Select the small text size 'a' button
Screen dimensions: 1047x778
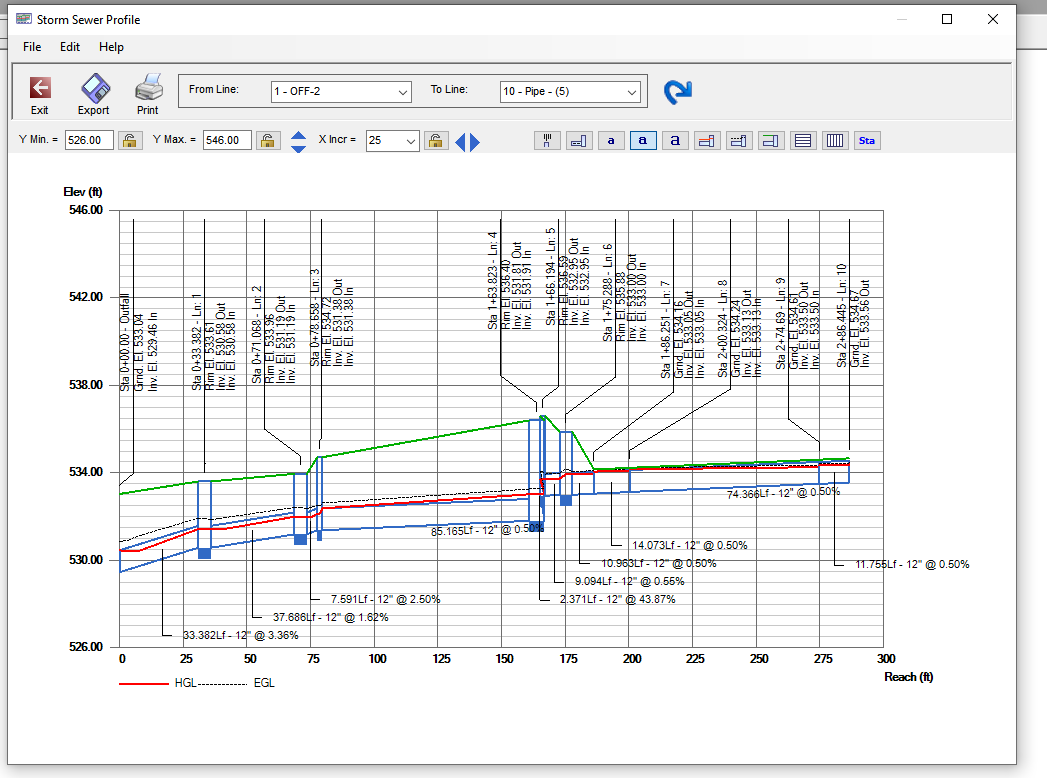pos(611,140)
